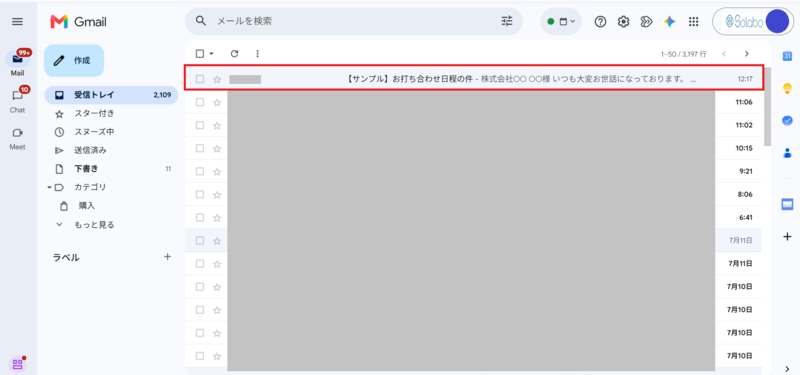Go to previous page of mail
The width and height of the screenshot is (800, 375).
tap(724, 54)
